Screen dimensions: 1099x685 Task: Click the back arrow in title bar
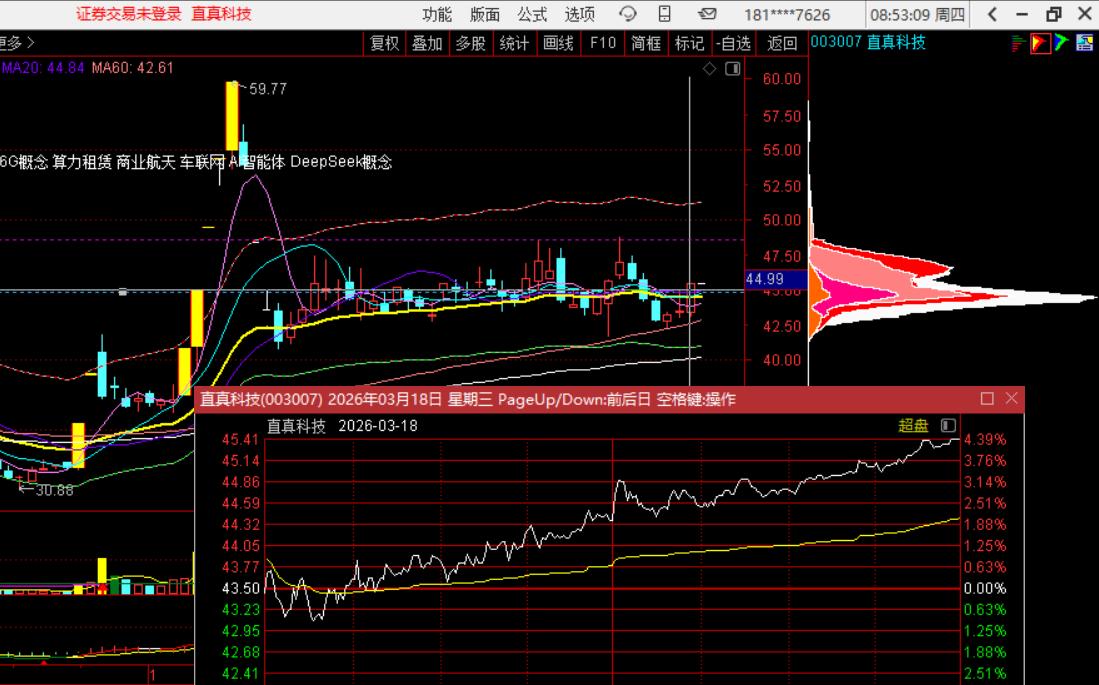992,14
